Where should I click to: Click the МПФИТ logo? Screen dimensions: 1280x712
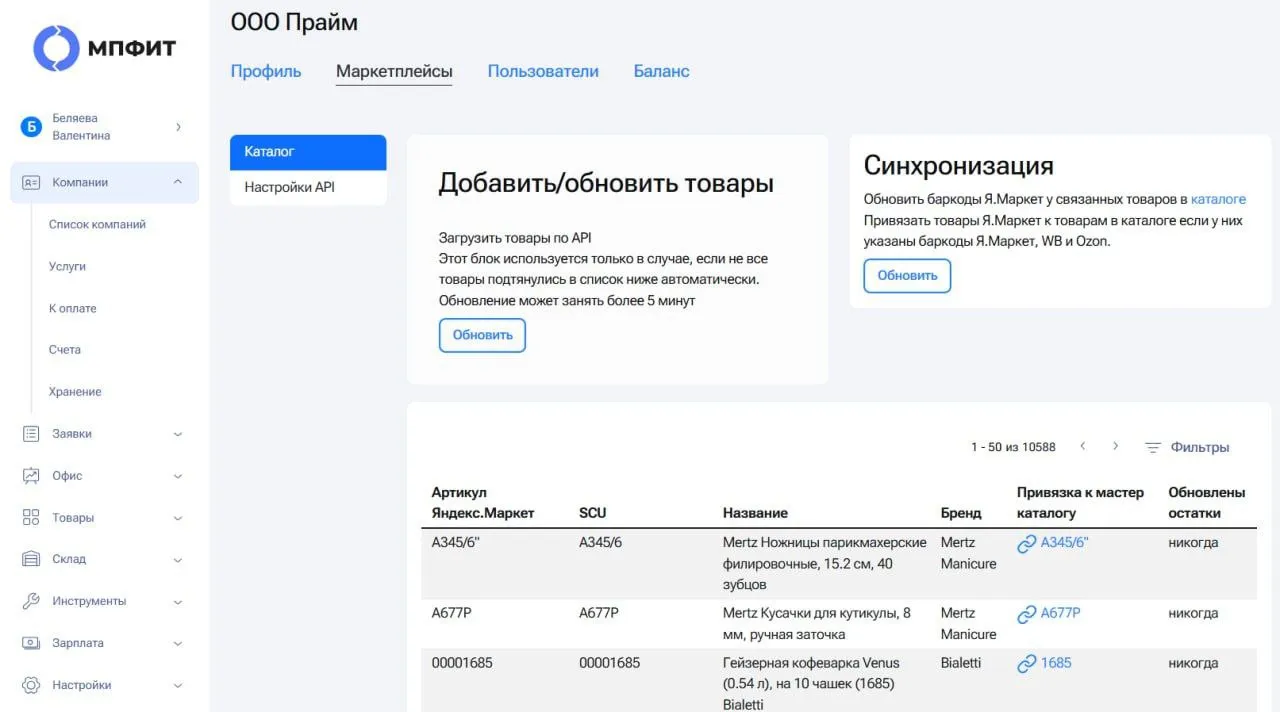click(x=104, y=48)
